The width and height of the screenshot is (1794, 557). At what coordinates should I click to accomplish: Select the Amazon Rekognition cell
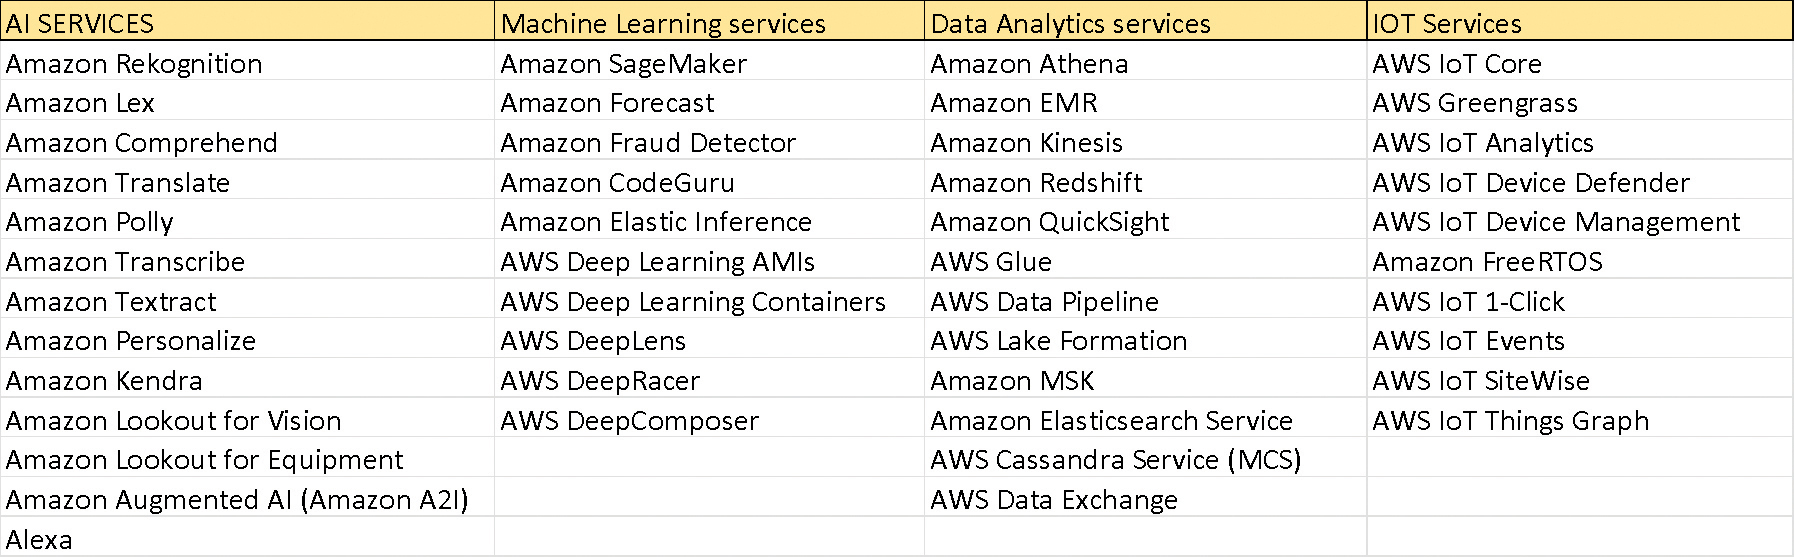[x=134, y=64]
